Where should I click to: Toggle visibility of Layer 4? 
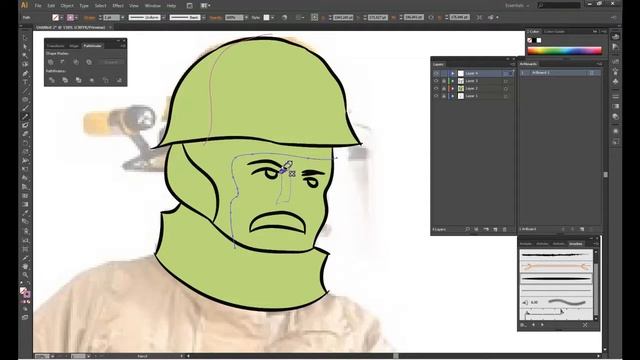click(x=436, y=73)
